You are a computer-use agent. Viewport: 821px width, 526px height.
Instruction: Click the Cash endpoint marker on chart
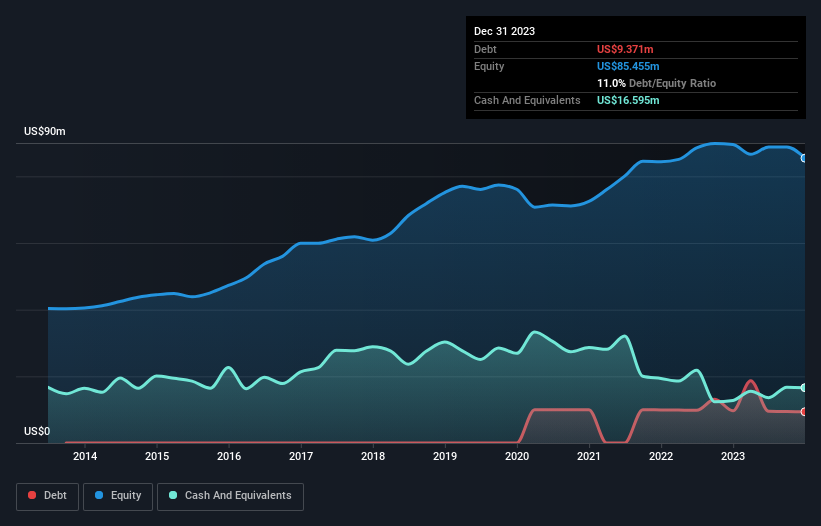point(804,388)
